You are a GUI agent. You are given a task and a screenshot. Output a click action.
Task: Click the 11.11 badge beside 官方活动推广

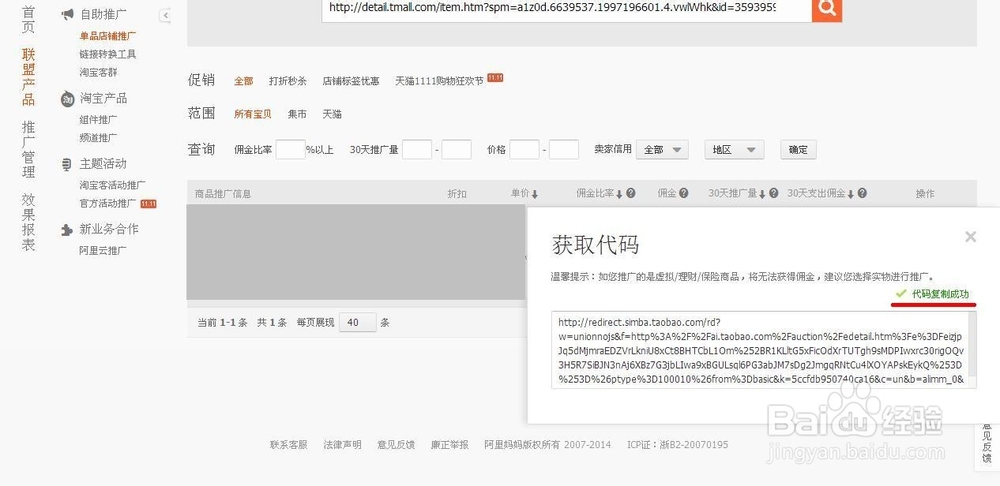click(x=148, y=203)
